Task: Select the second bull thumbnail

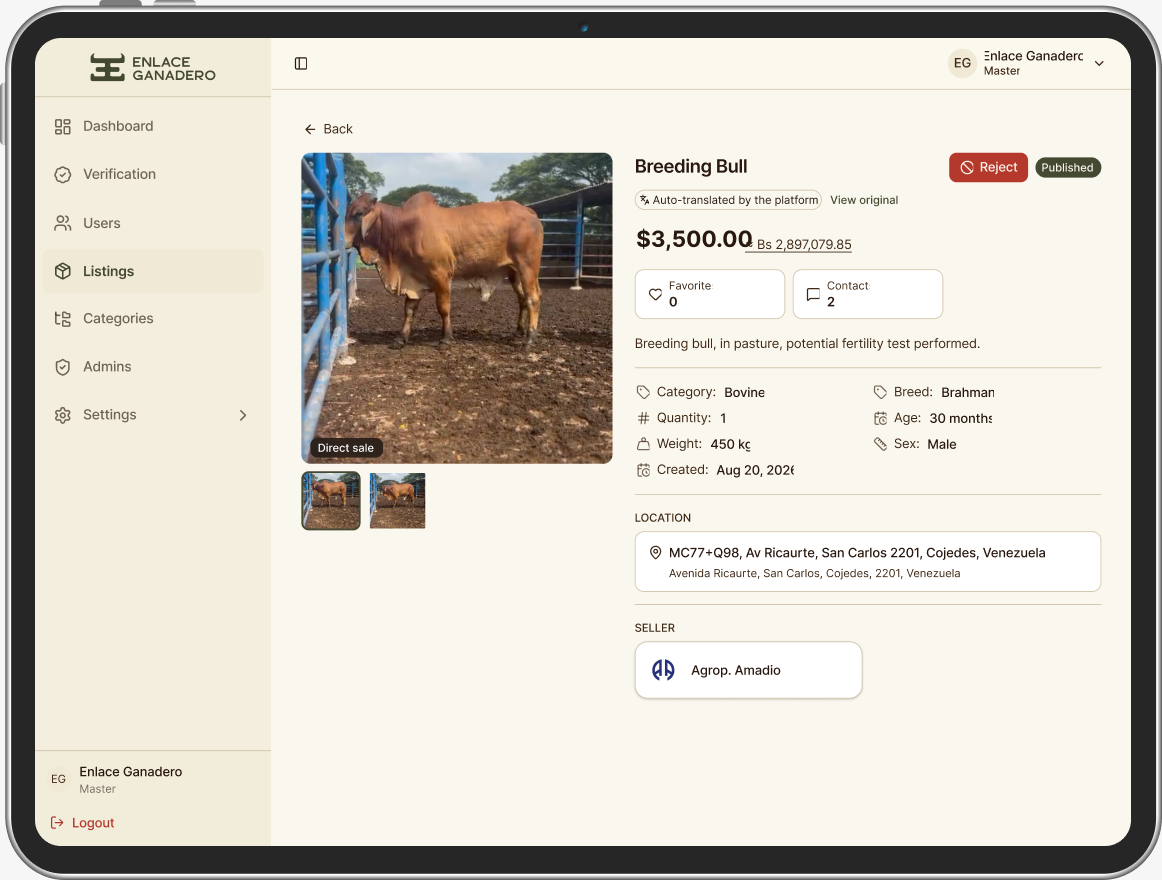Action: 397,500
